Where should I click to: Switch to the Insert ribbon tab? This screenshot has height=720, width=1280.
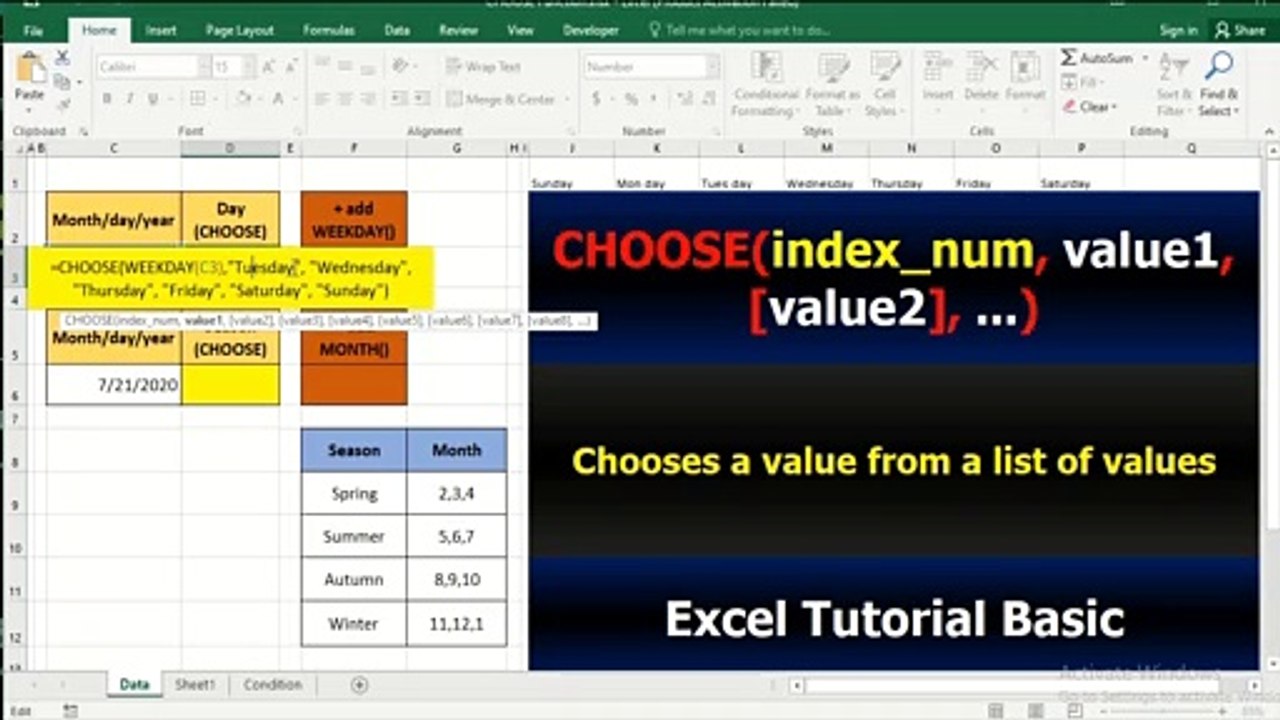(161, 30)
